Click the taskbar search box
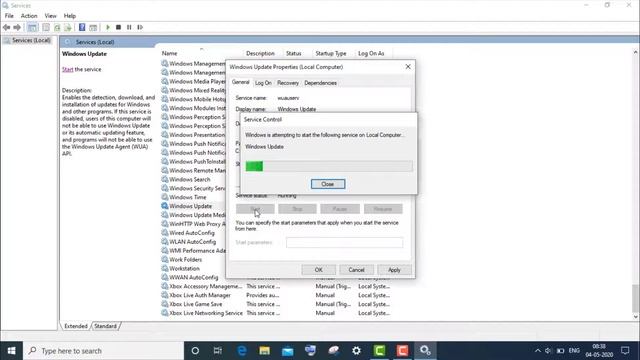 pos(104,351)
